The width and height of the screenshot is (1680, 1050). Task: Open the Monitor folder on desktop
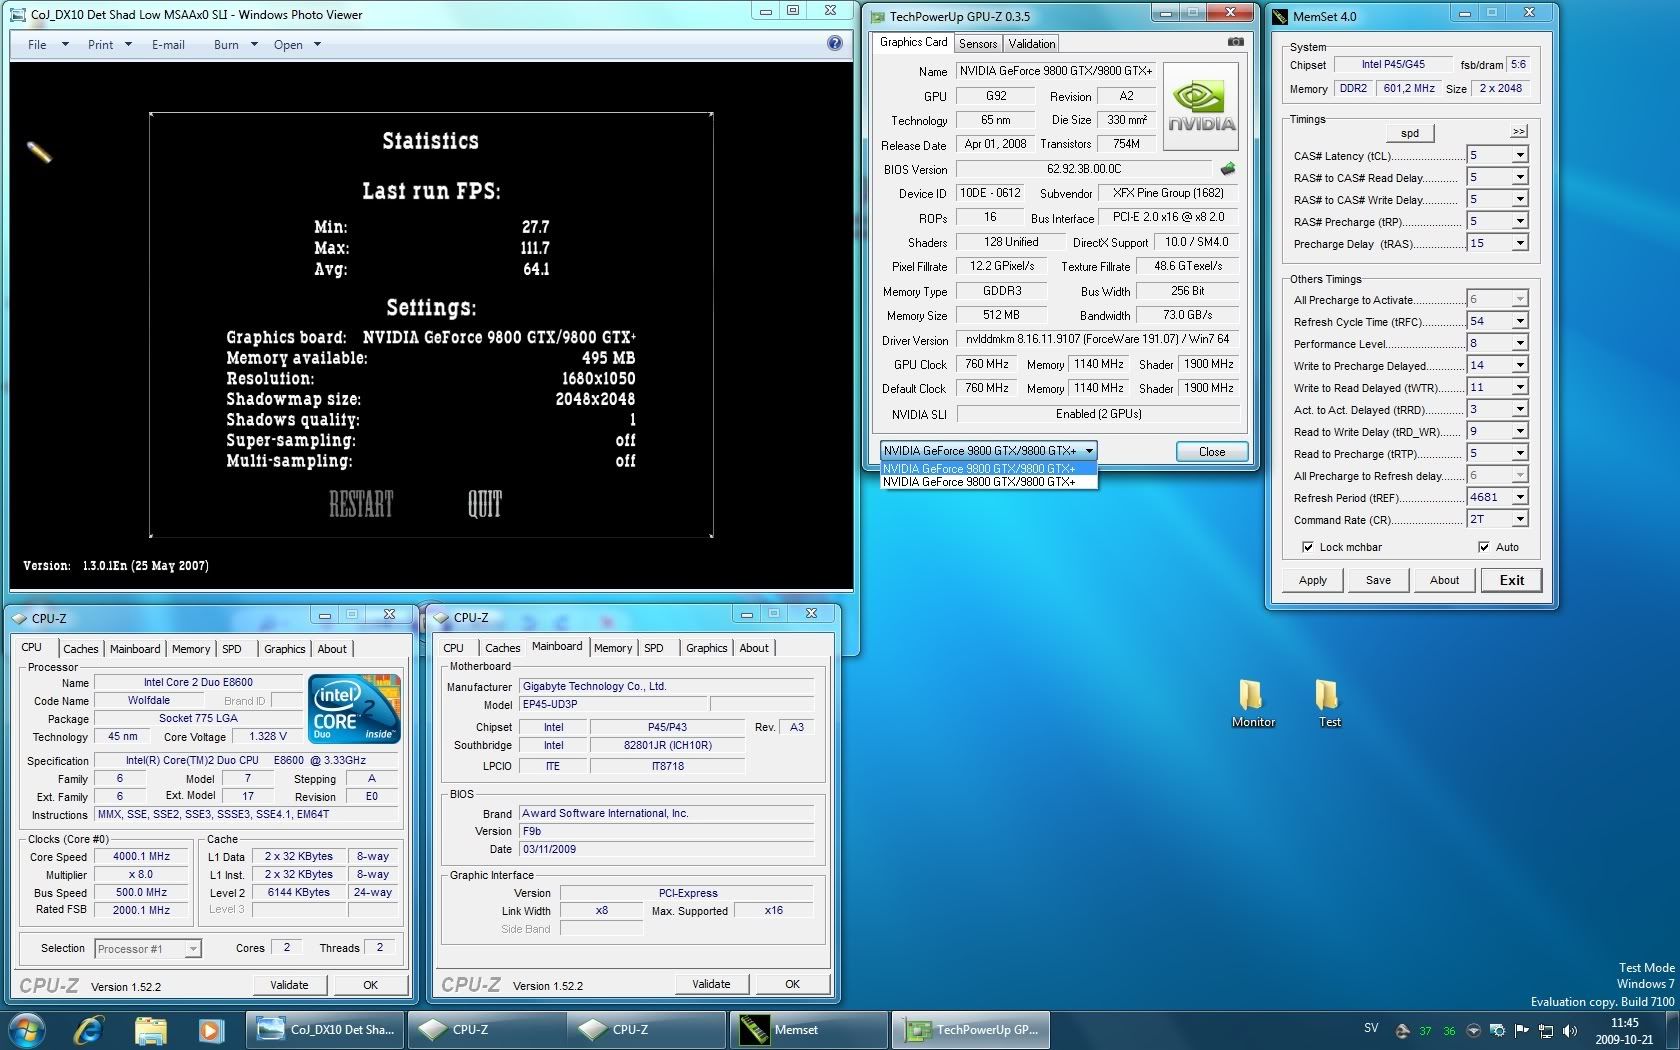click(x=1252, y=703)
